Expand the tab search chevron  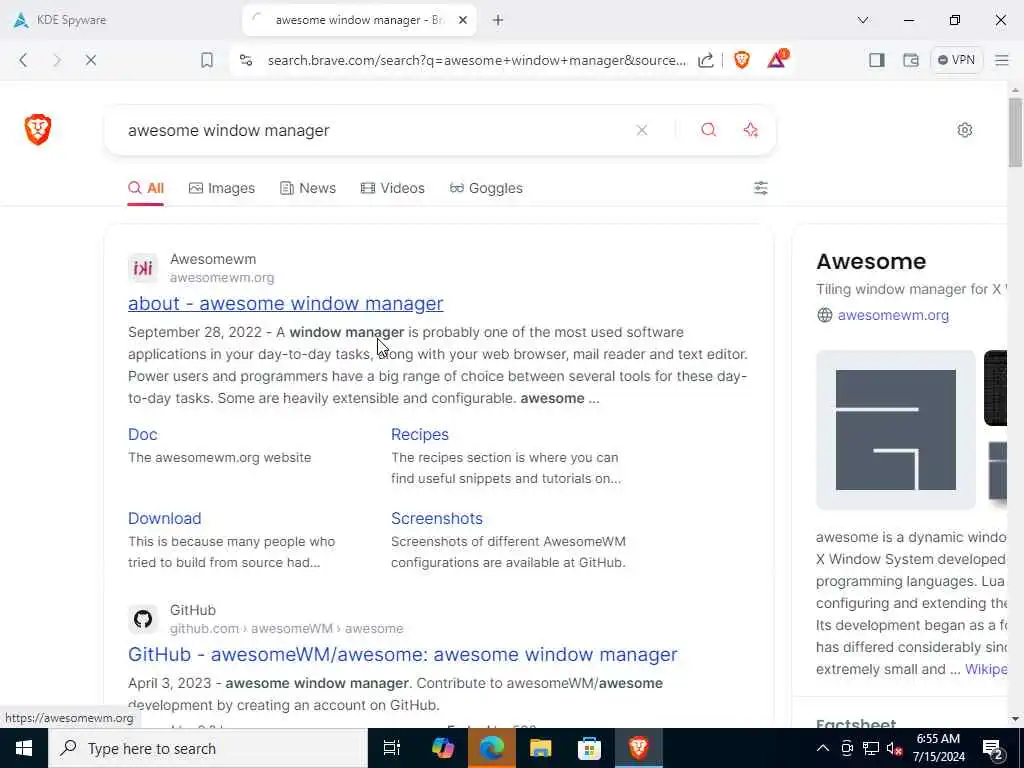coord(863,20)
